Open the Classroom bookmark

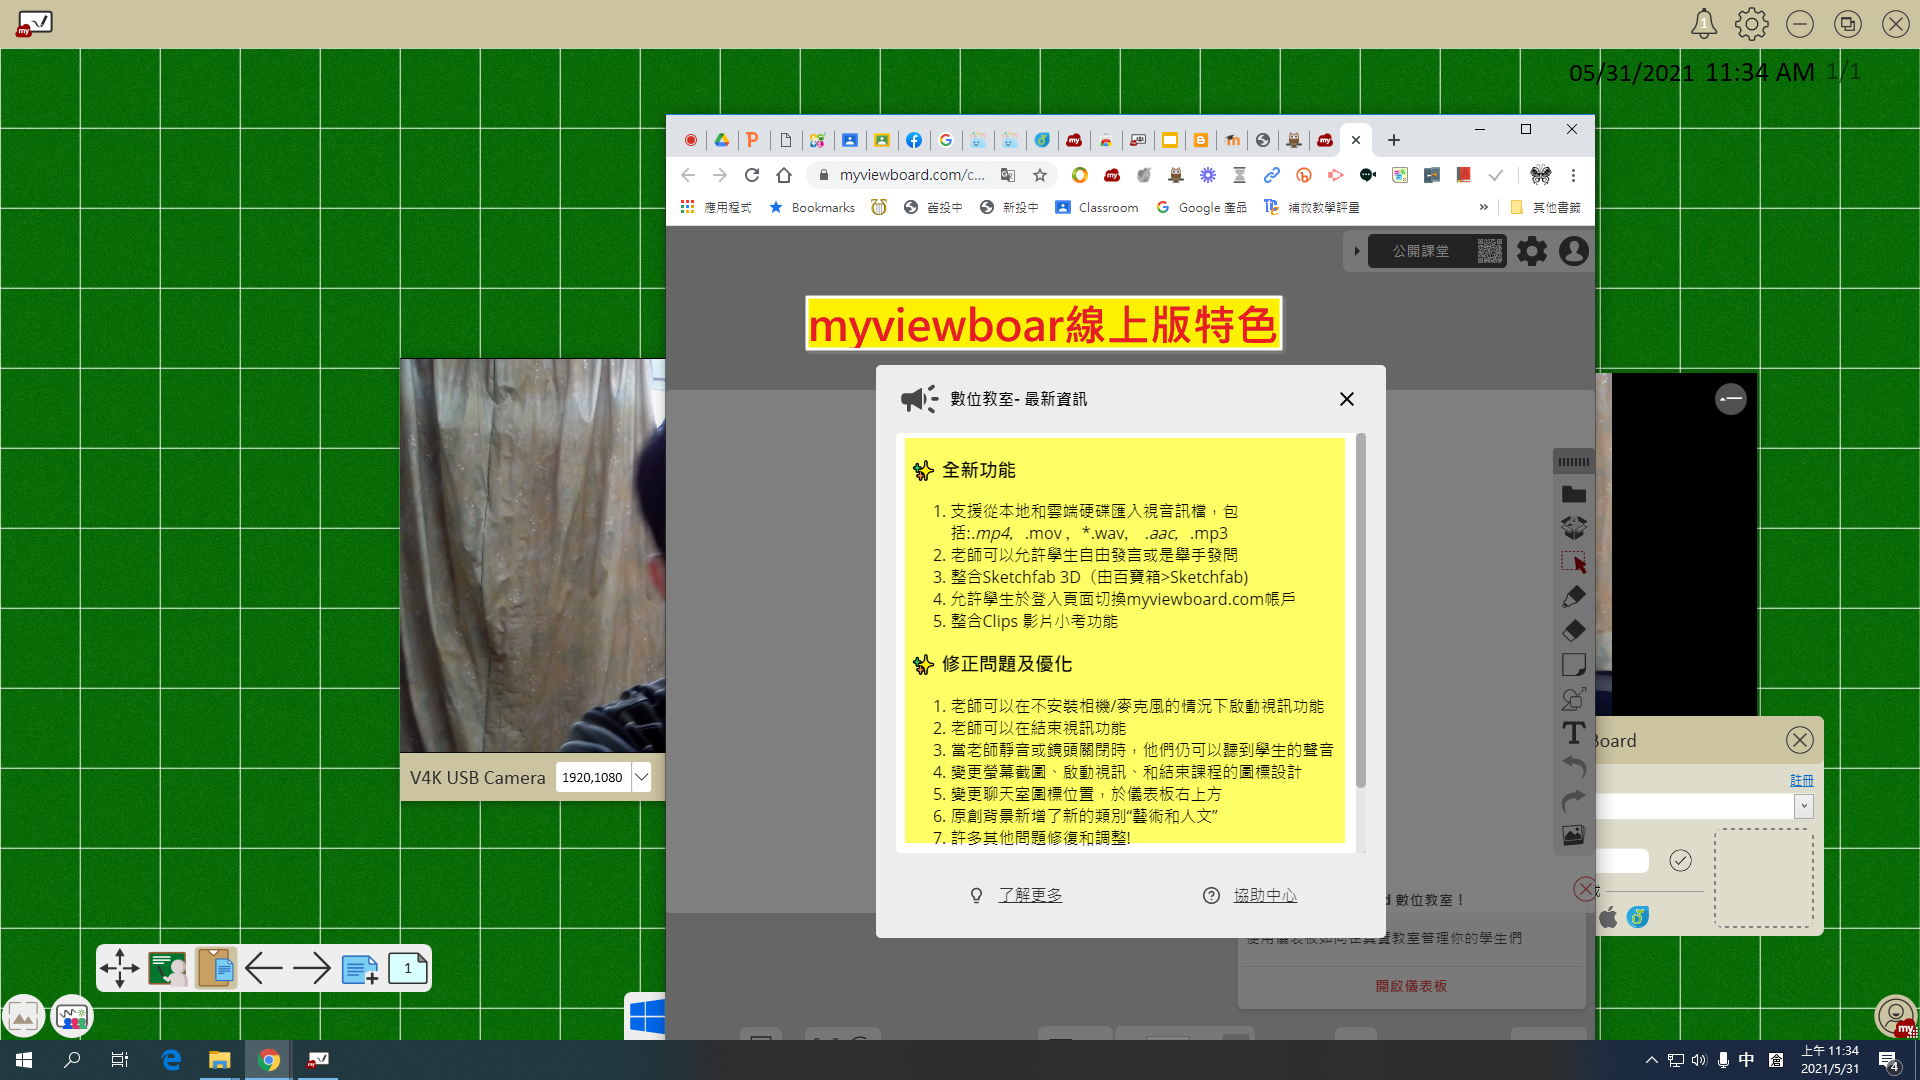1097,207
